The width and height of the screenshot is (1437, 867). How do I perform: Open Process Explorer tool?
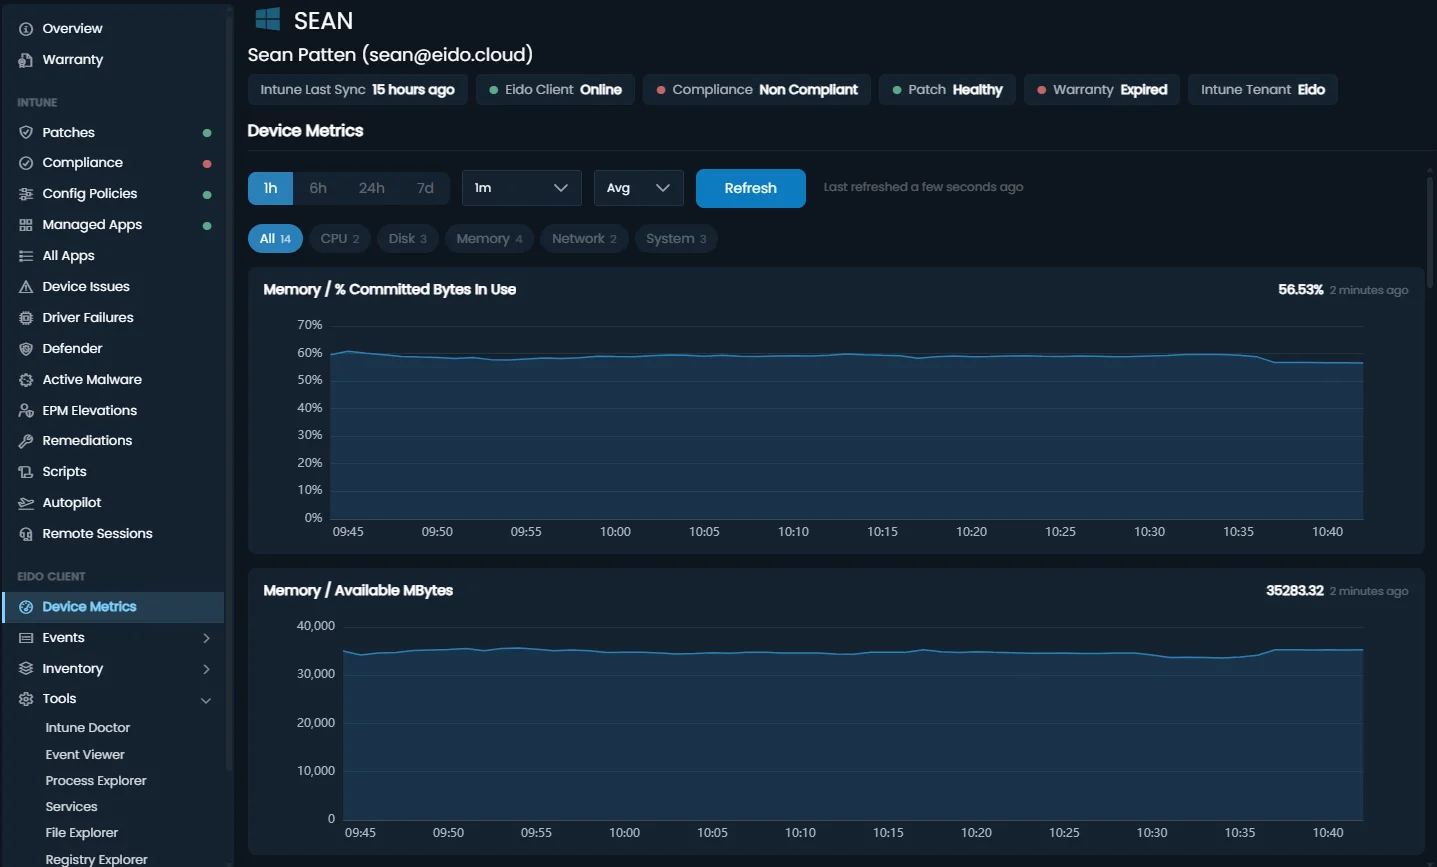point(96,781)
